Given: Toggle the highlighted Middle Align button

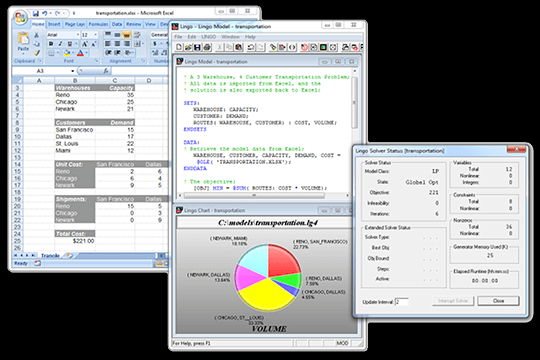Looking at the screenshot, I should click(x=127, y=35).
